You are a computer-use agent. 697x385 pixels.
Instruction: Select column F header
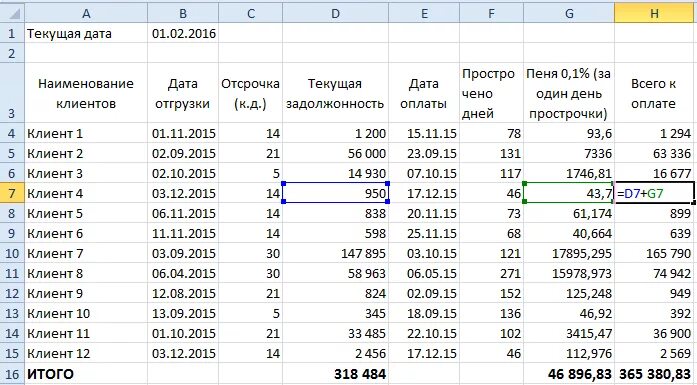[x=492, y=13]
